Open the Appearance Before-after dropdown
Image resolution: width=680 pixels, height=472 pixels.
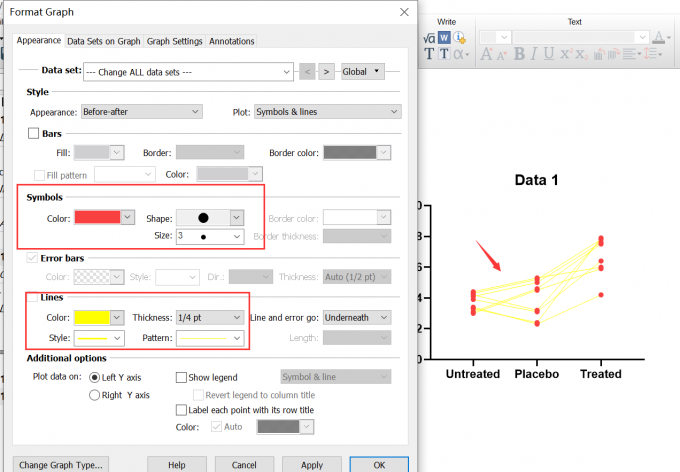coord(142,111)
